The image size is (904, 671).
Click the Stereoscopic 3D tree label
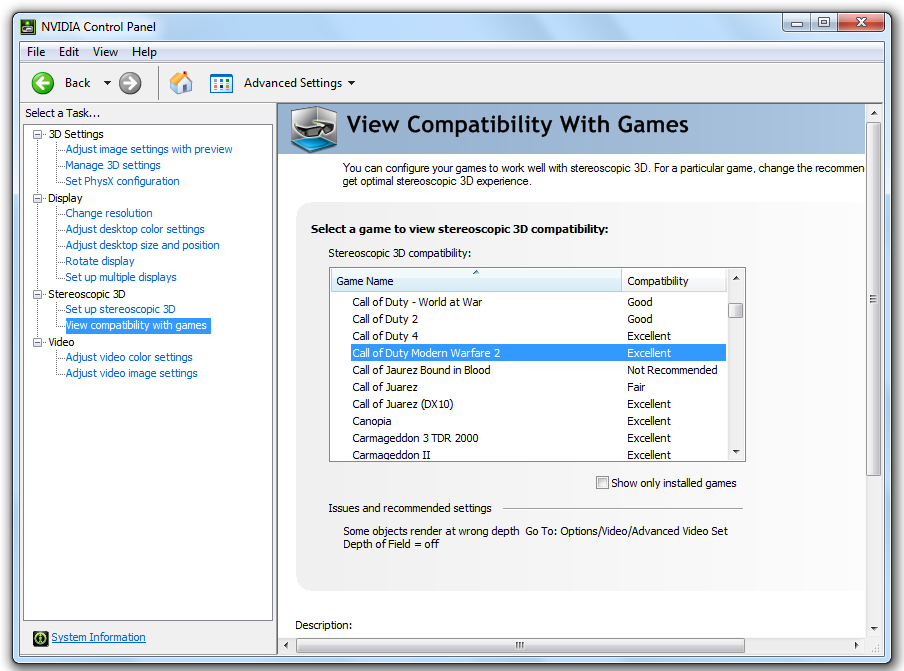[x=86, y=294]
